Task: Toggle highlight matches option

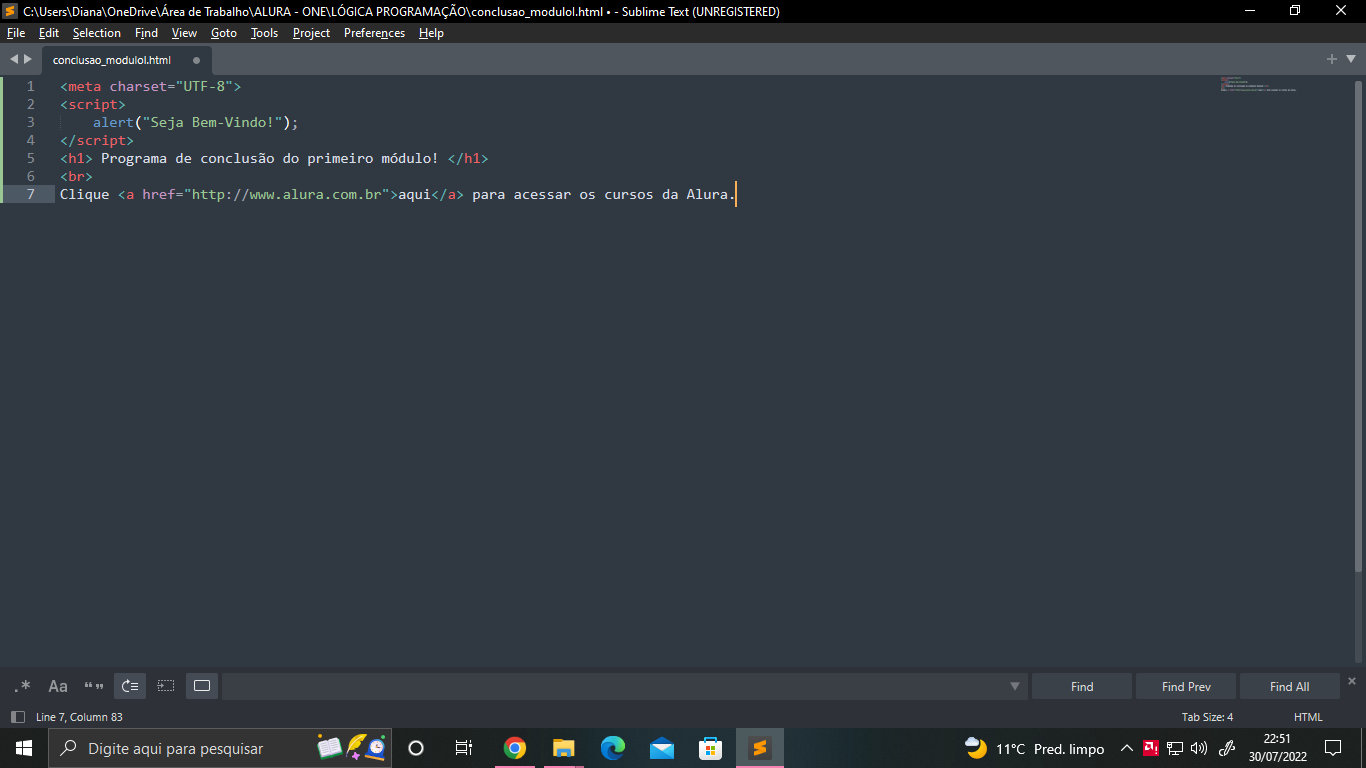Action: pyautogui.click(x=202, y=686)
